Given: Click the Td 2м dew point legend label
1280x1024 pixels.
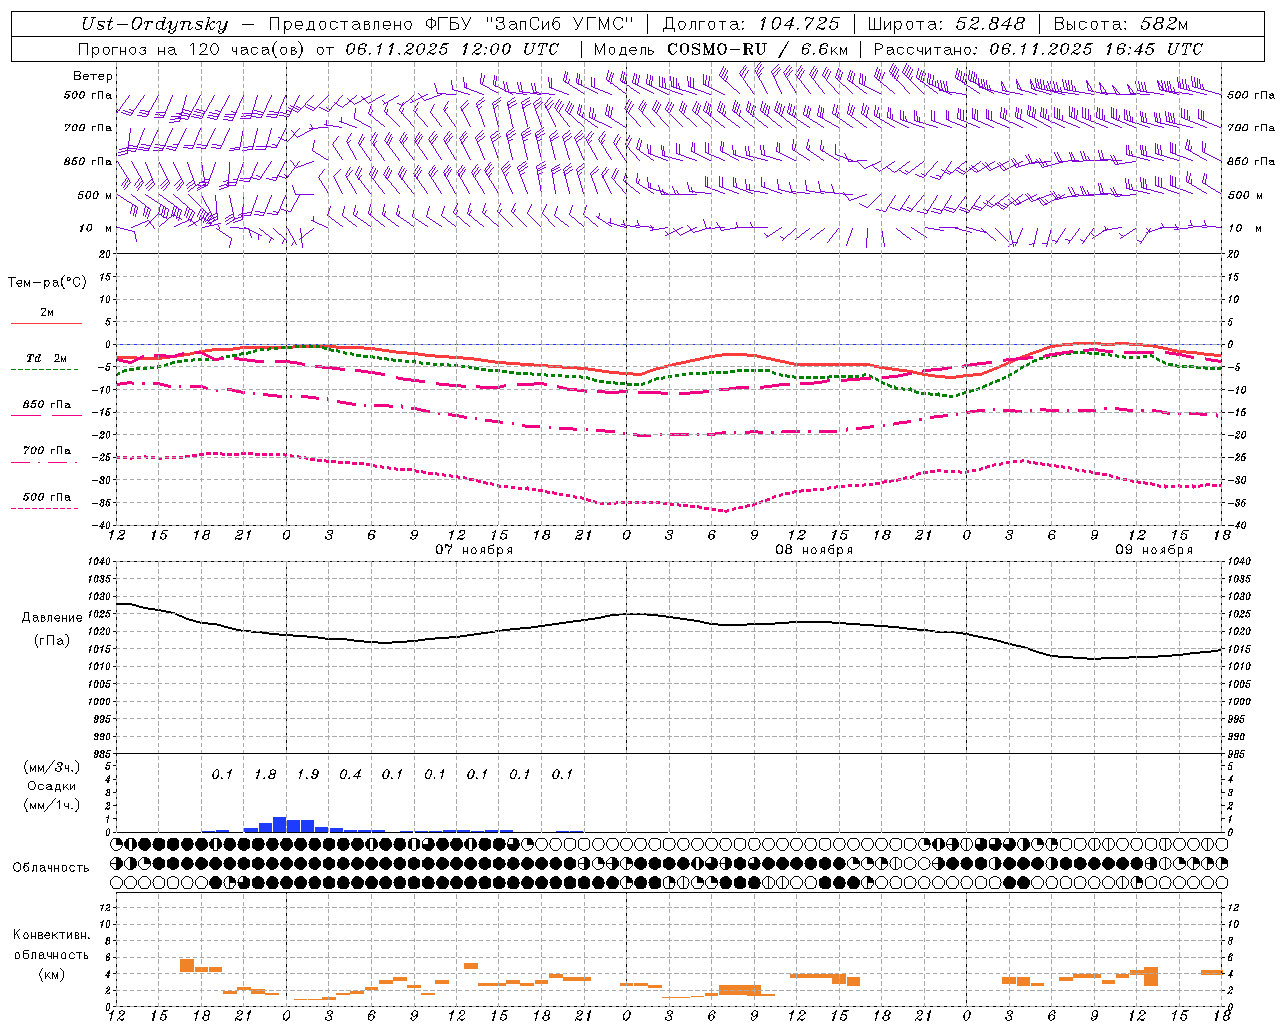Looking at the screenshot, I should [x=46, y=358].
